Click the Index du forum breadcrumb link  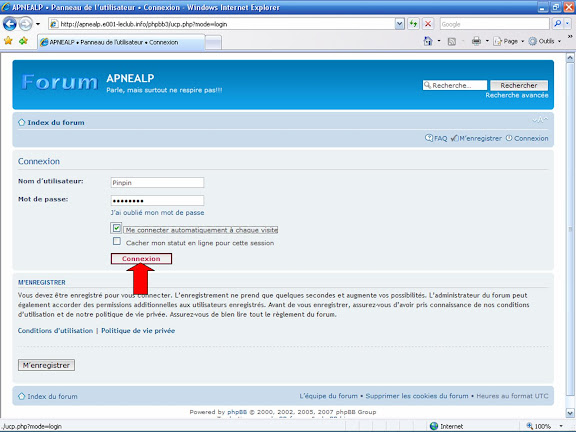coord(56,123)
